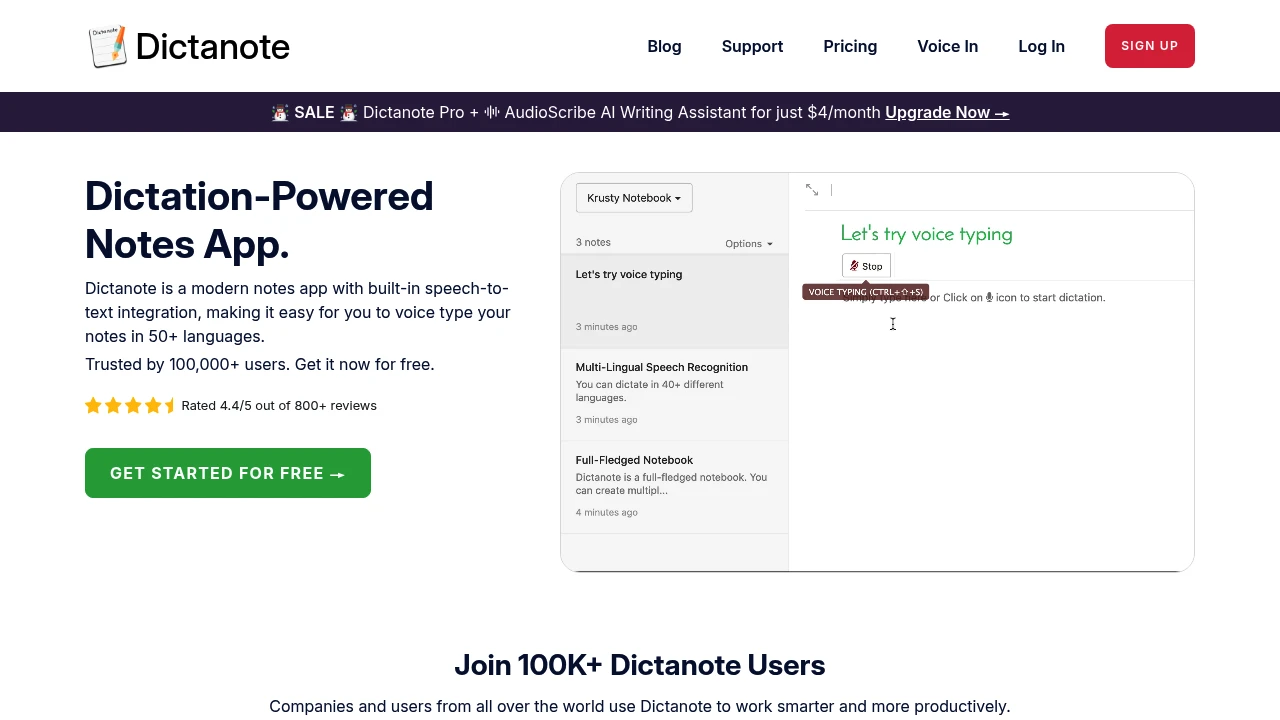Follow the Upgrade Now sale link
Viewport: 1280px width, 720px height.
(947, 112)
